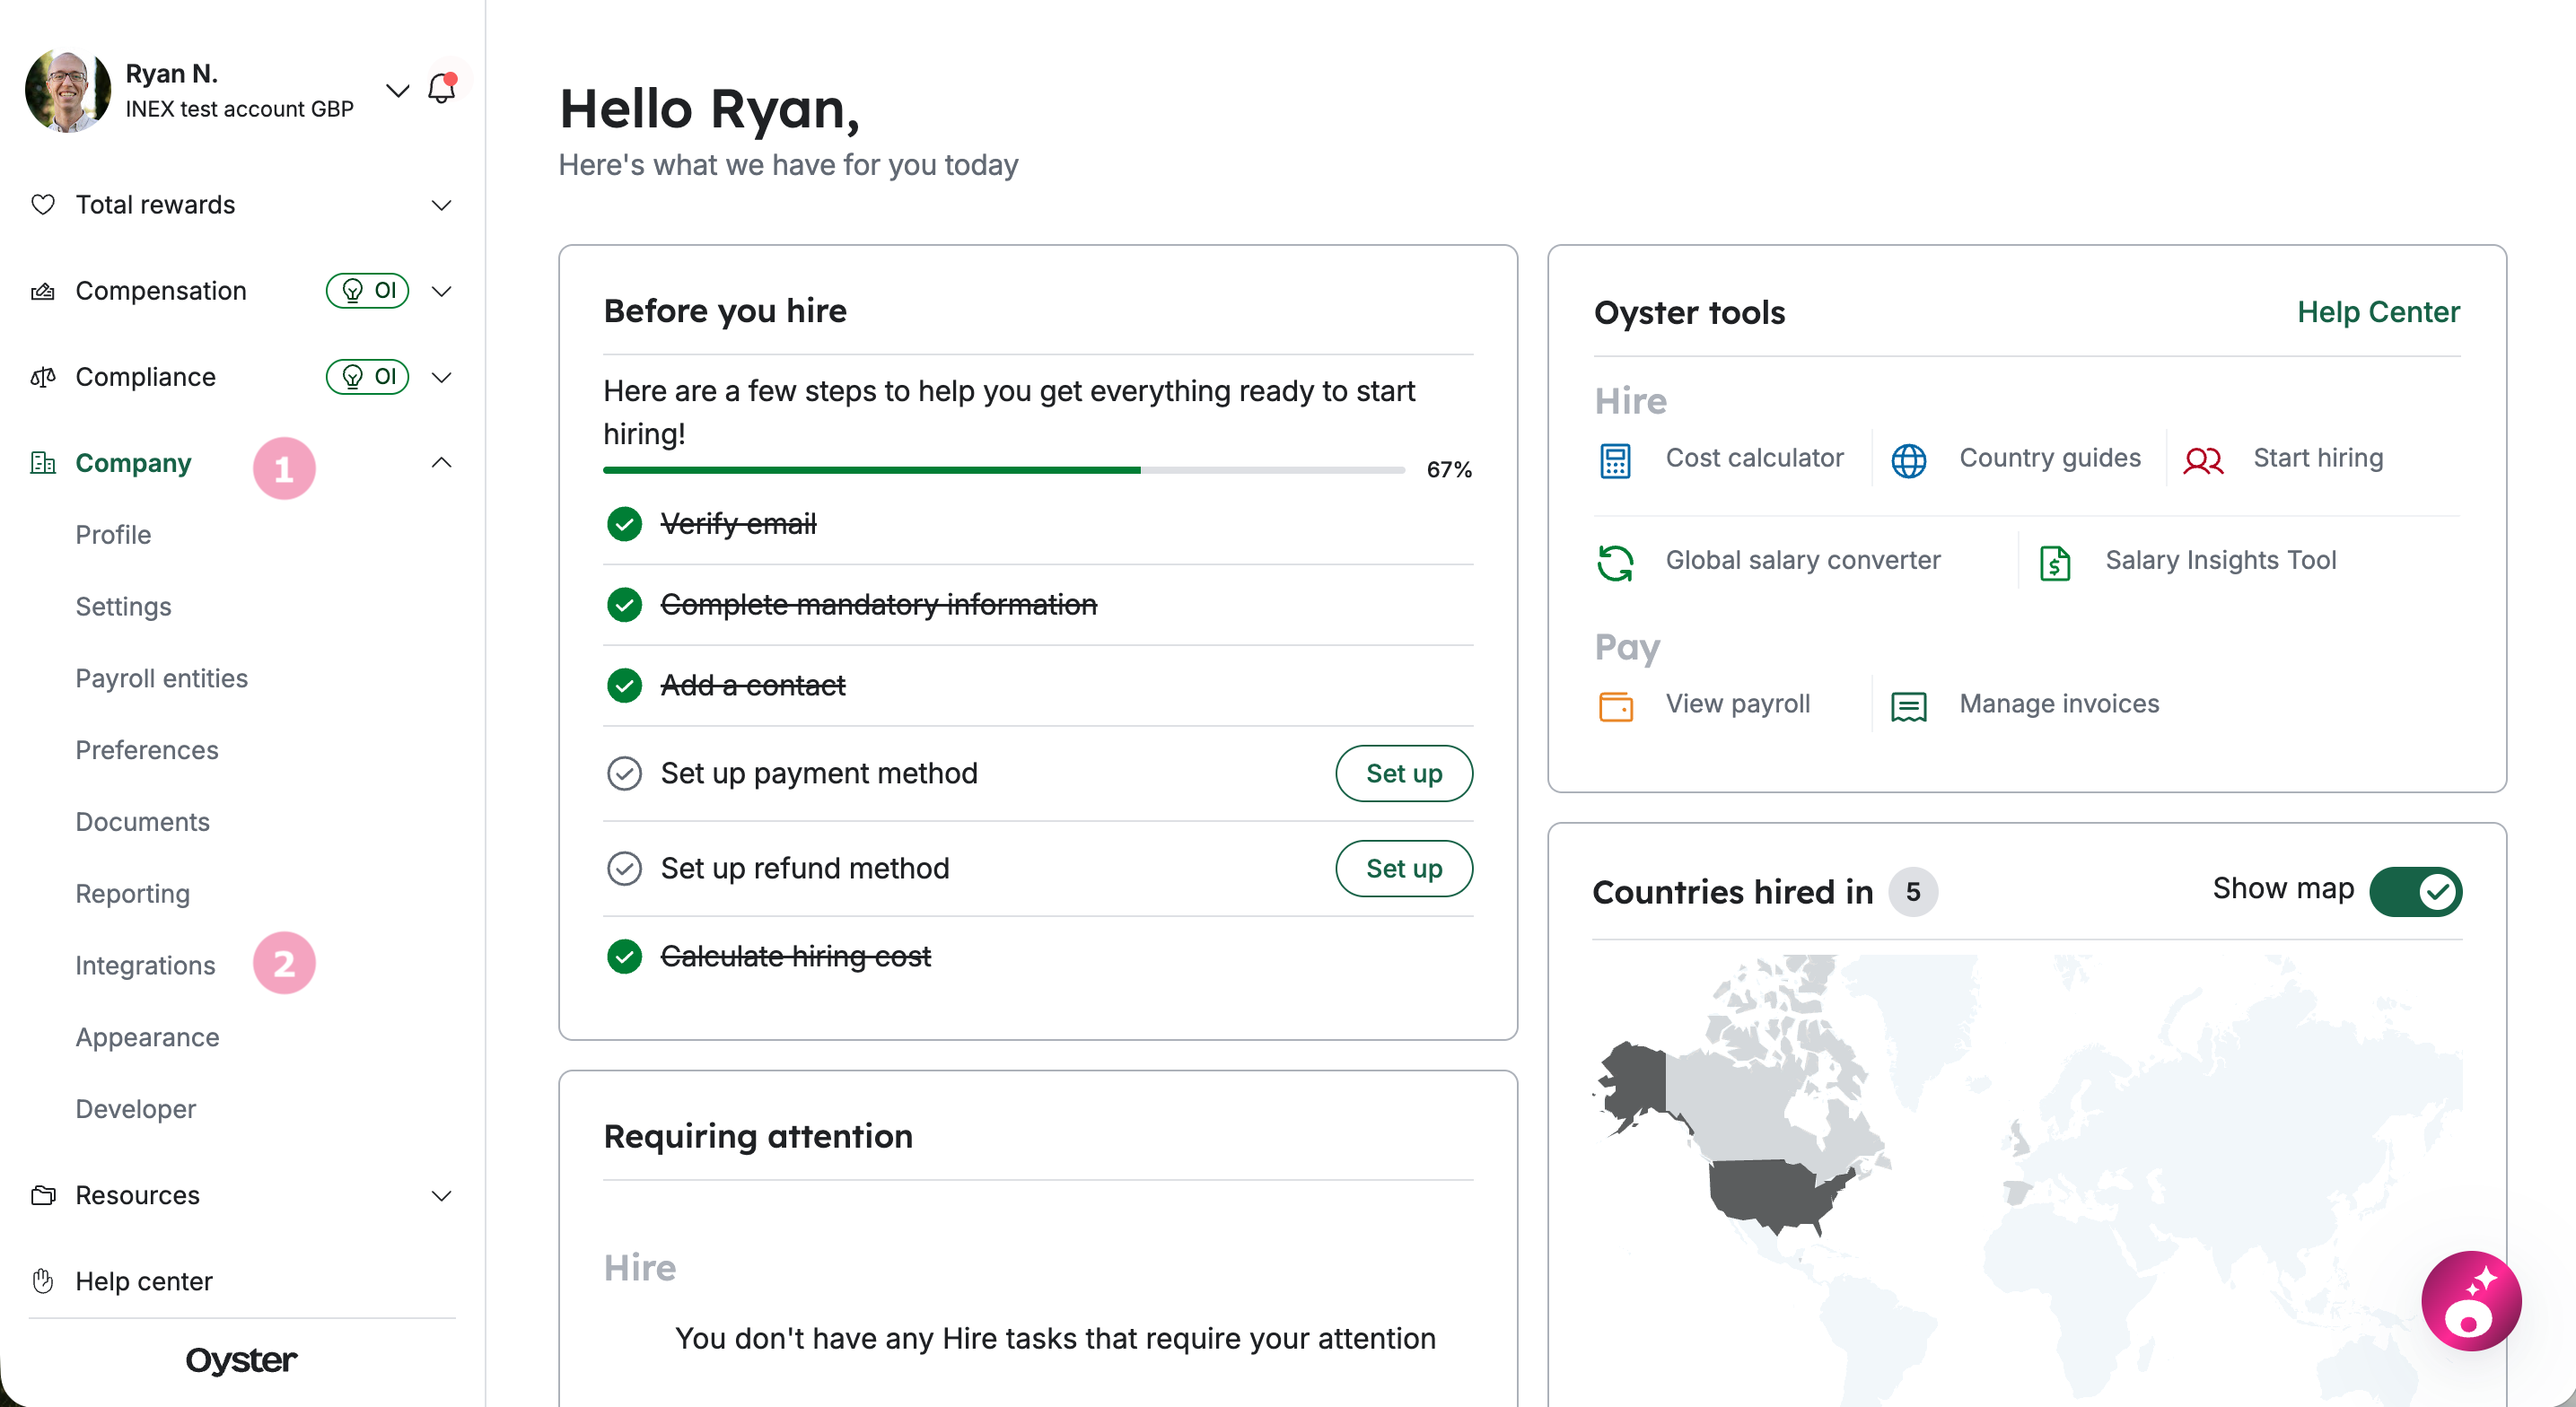Click the Compensation sidebar icon

coord(43,291)
